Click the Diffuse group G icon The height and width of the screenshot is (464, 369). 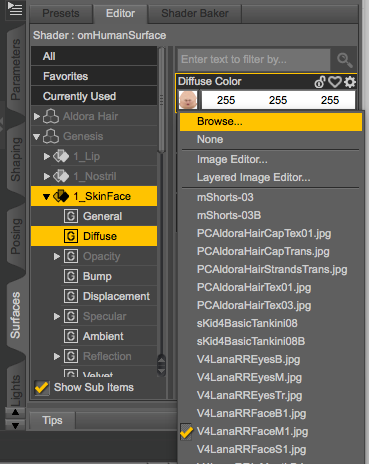[71, 236]
